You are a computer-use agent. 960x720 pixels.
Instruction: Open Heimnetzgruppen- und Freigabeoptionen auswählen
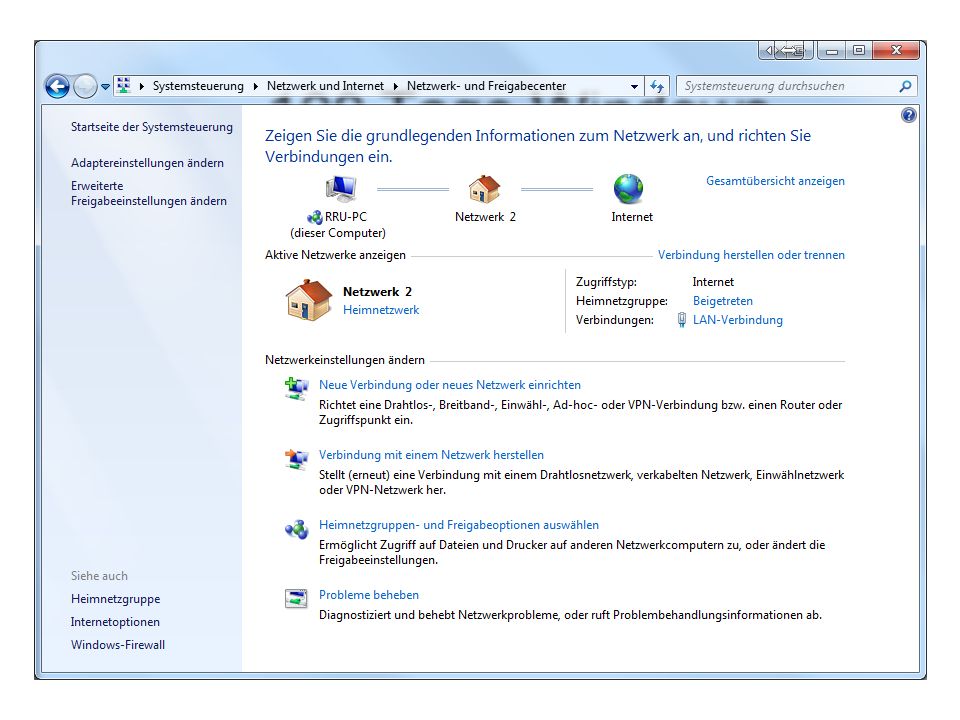pyautogui.click(x=459, y=525)
